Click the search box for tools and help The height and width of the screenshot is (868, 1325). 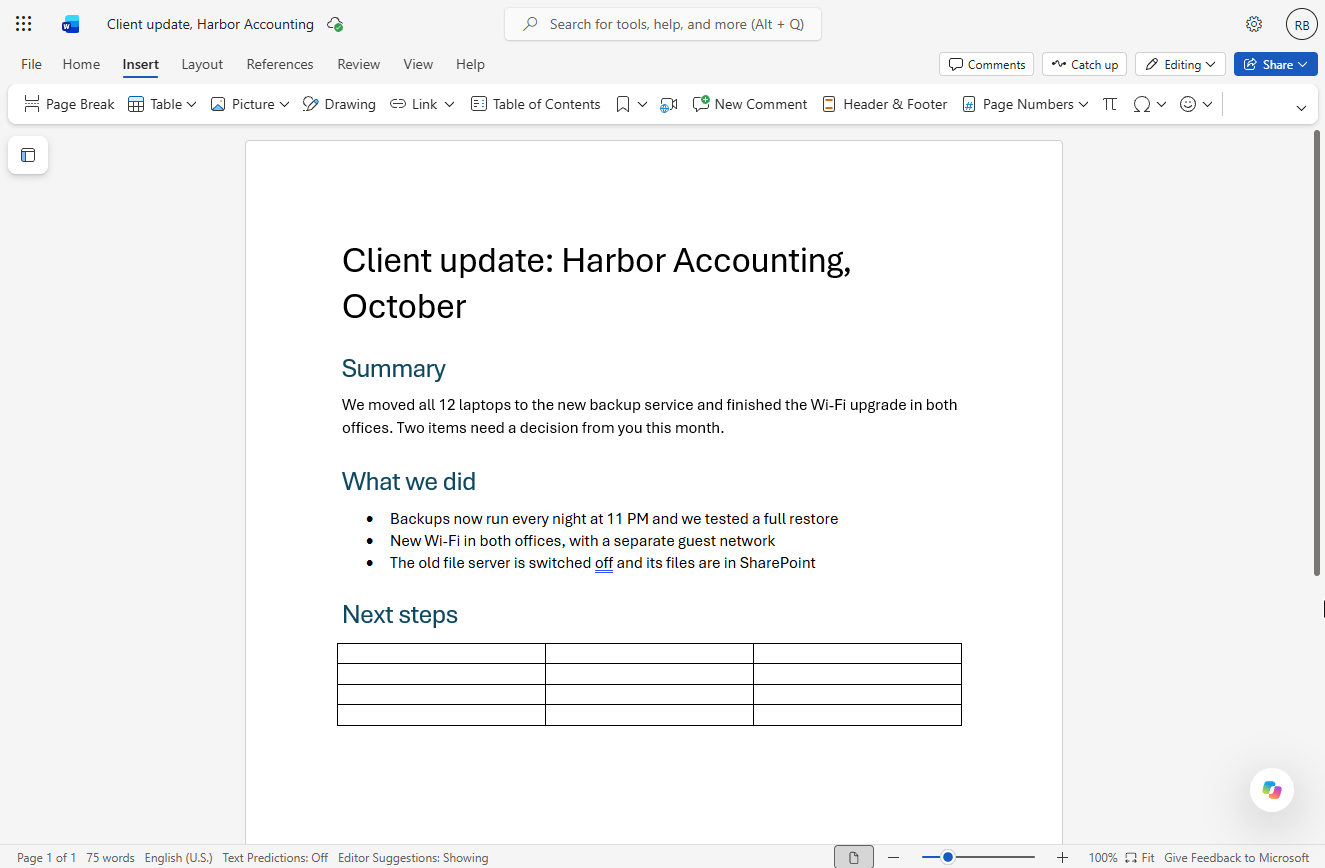(663, 24)
